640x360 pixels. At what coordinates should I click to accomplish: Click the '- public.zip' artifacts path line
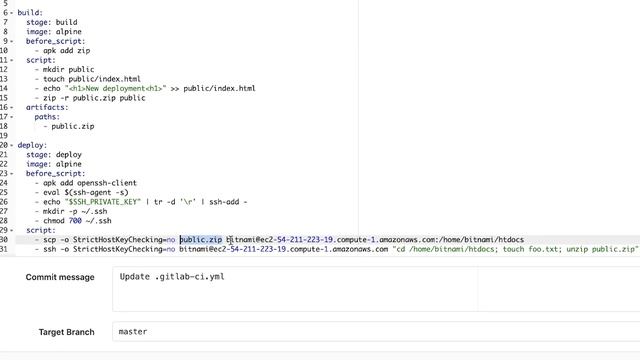(x=68, y=126)
